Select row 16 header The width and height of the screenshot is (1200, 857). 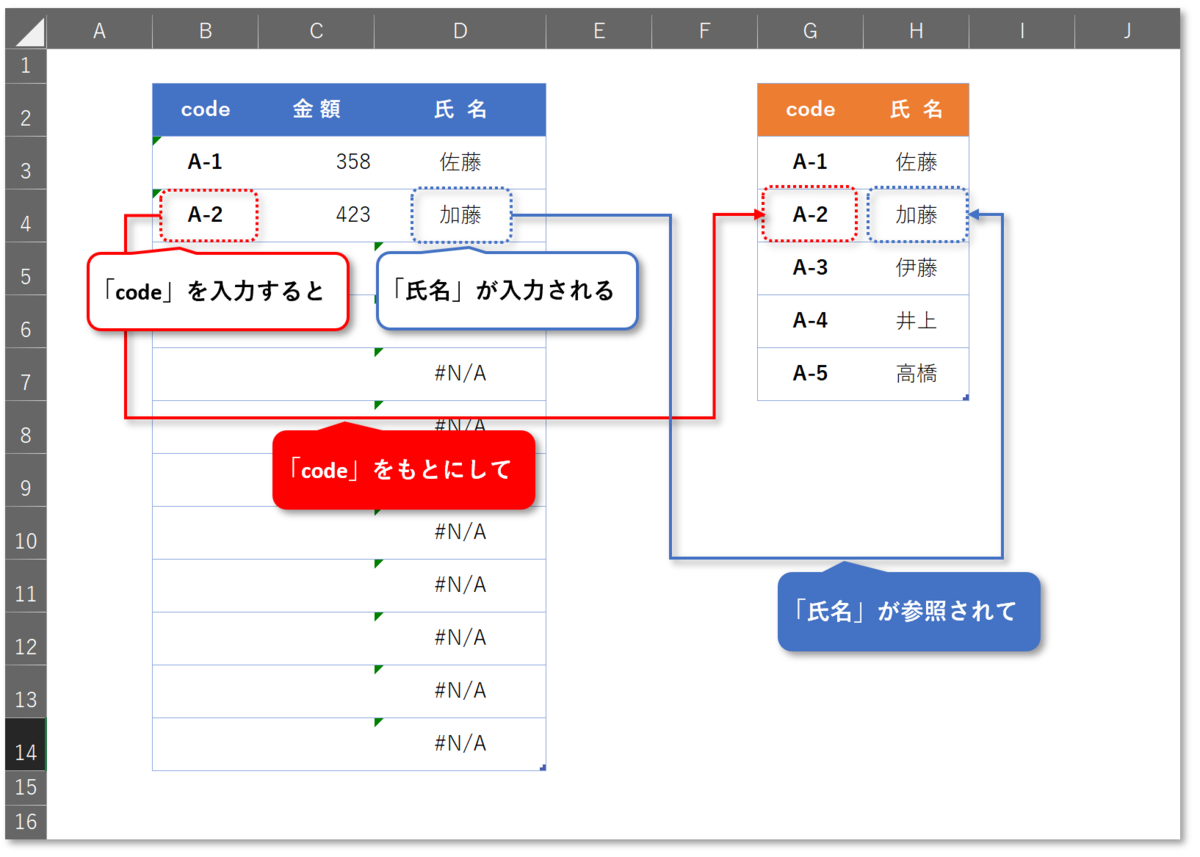pos(26,822)
